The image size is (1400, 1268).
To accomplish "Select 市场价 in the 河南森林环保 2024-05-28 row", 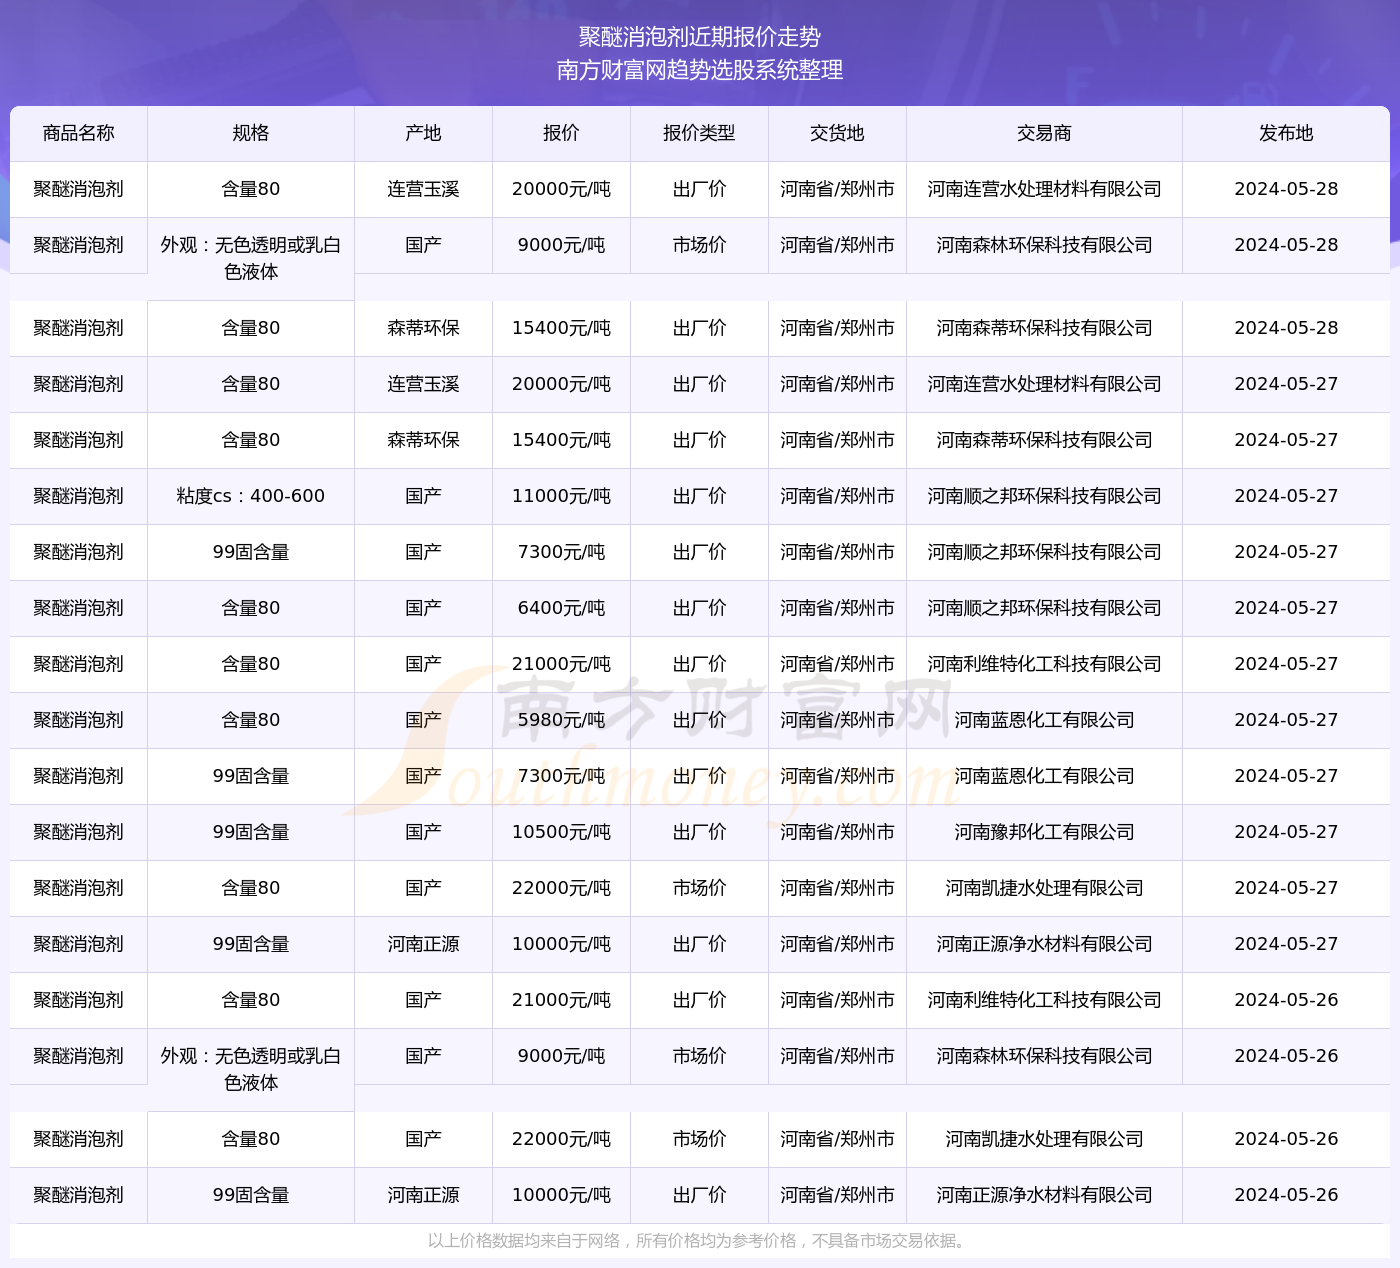I will point(699,245).
